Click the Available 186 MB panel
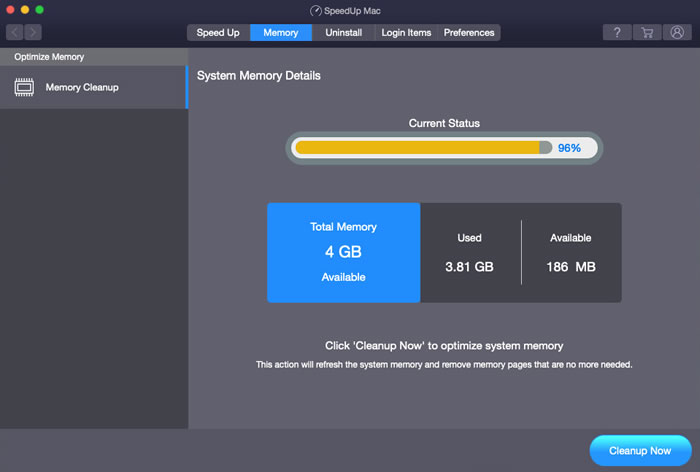 571,253
